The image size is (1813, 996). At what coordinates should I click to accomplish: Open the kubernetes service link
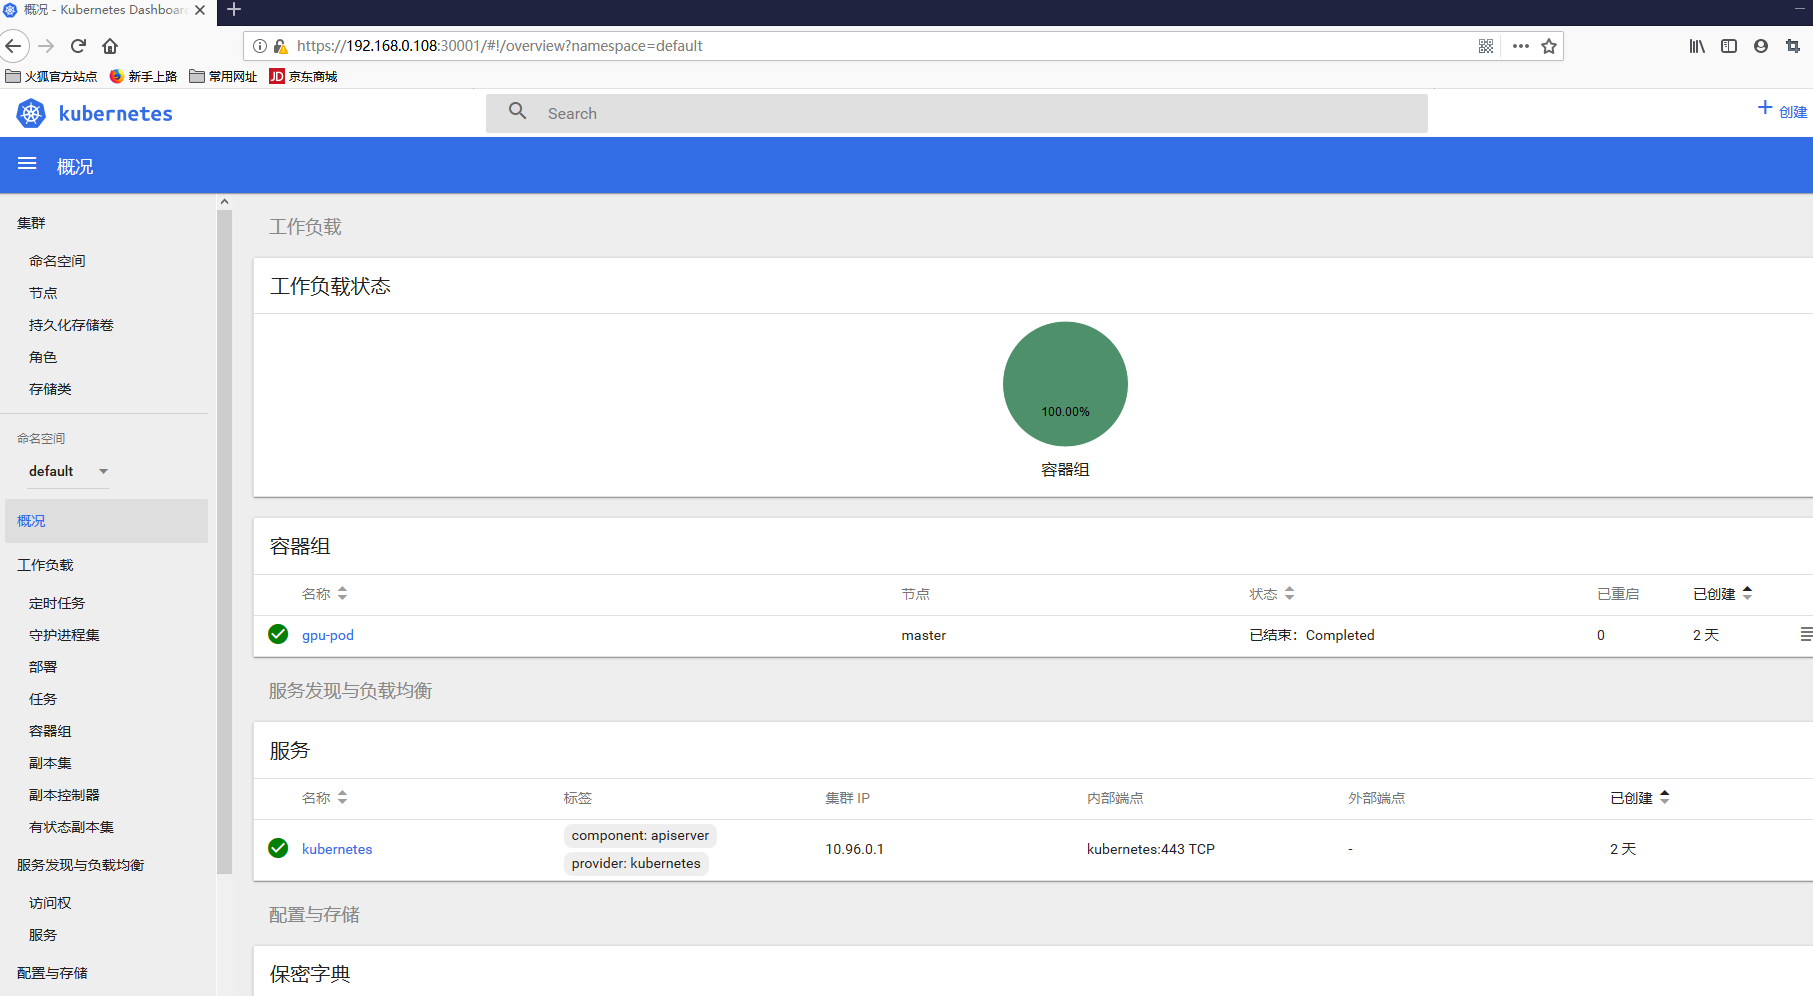tap(337, 849)
